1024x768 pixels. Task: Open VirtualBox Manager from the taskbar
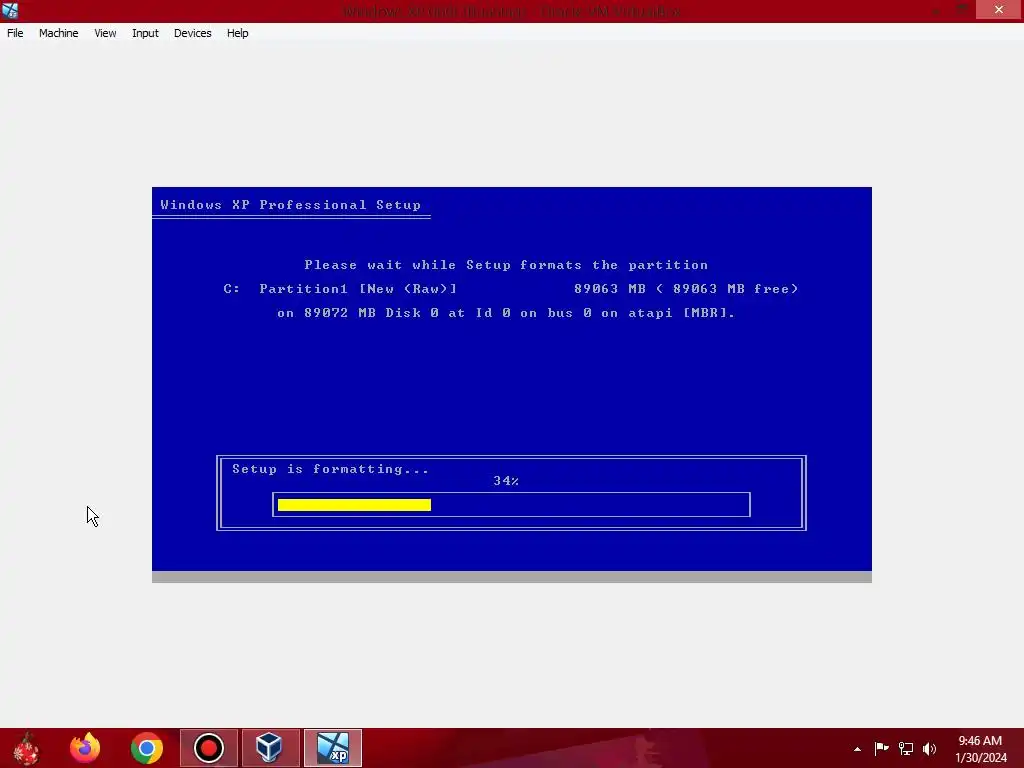(270, 748)
